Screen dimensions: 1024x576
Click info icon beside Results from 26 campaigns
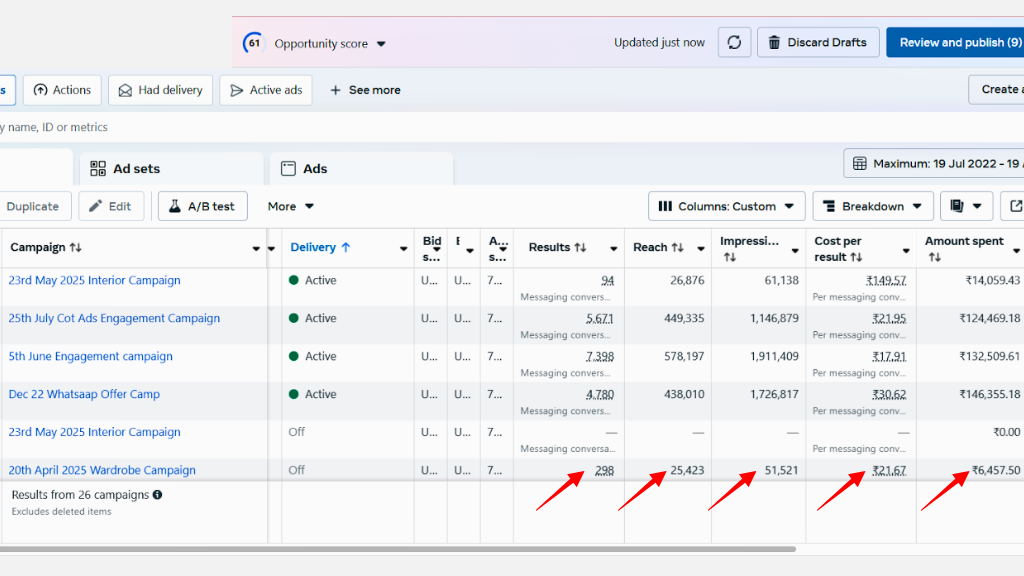tap(157, 495)
